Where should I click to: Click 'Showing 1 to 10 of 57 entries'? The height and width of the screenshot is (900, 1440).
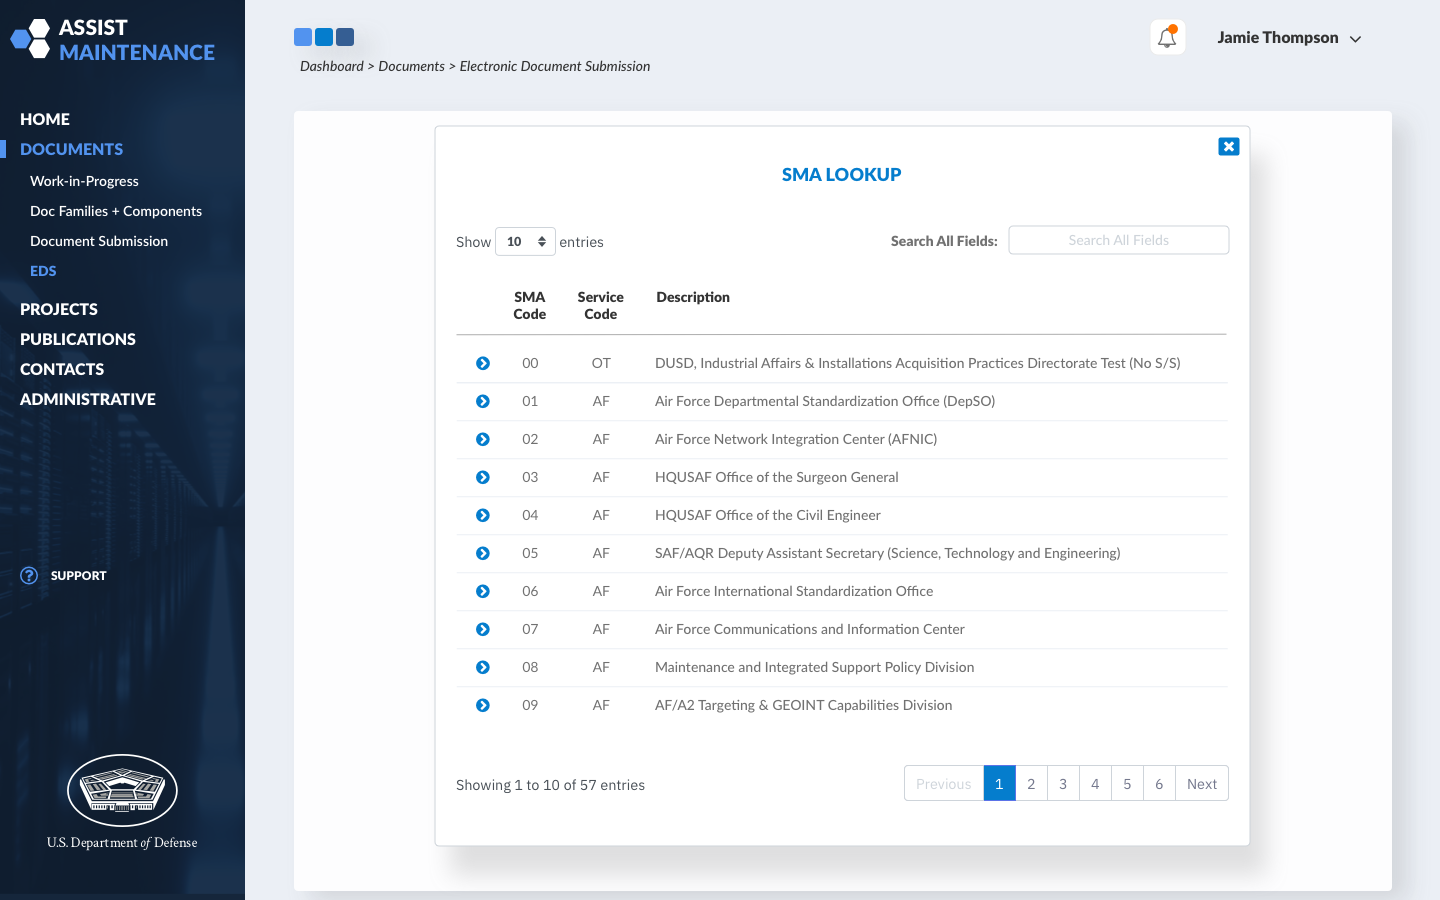pos(550,785)
